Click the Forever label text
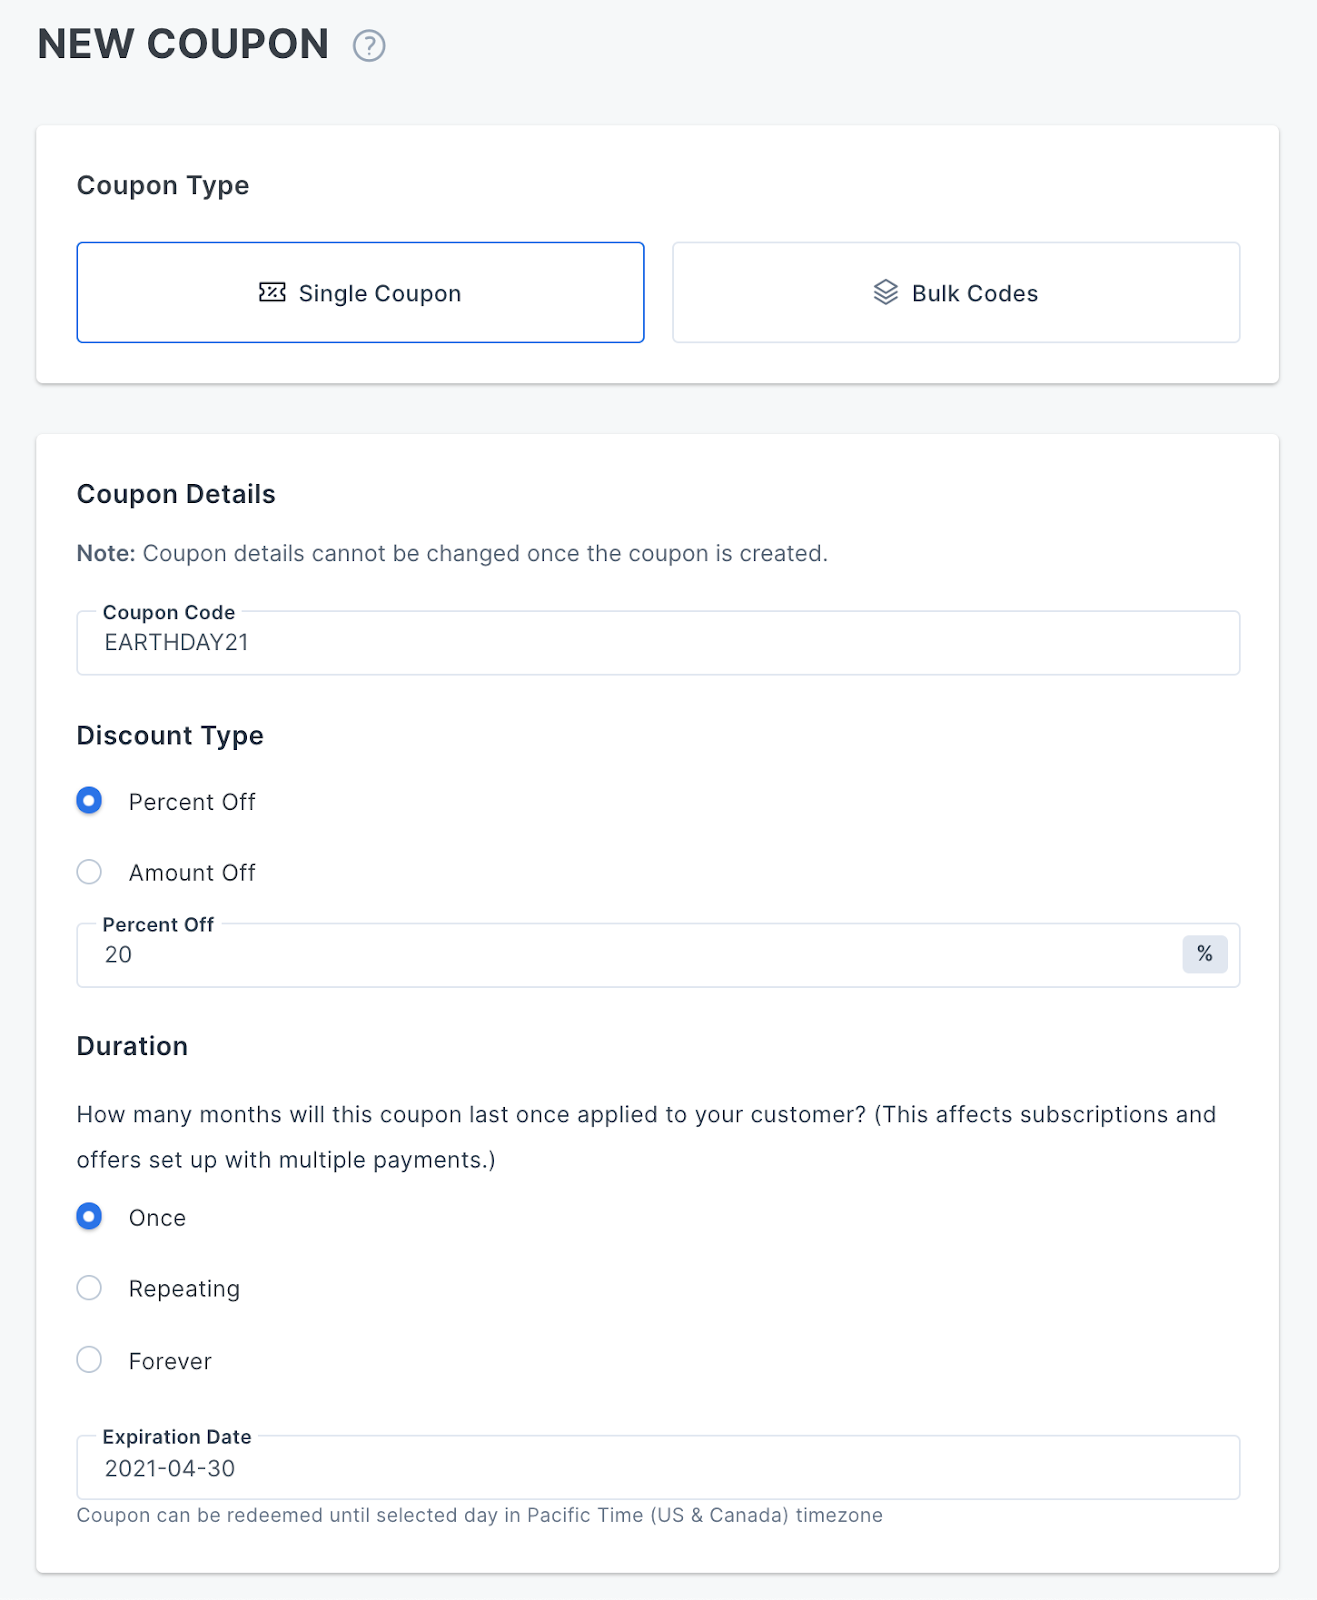 click(170, 1361)
